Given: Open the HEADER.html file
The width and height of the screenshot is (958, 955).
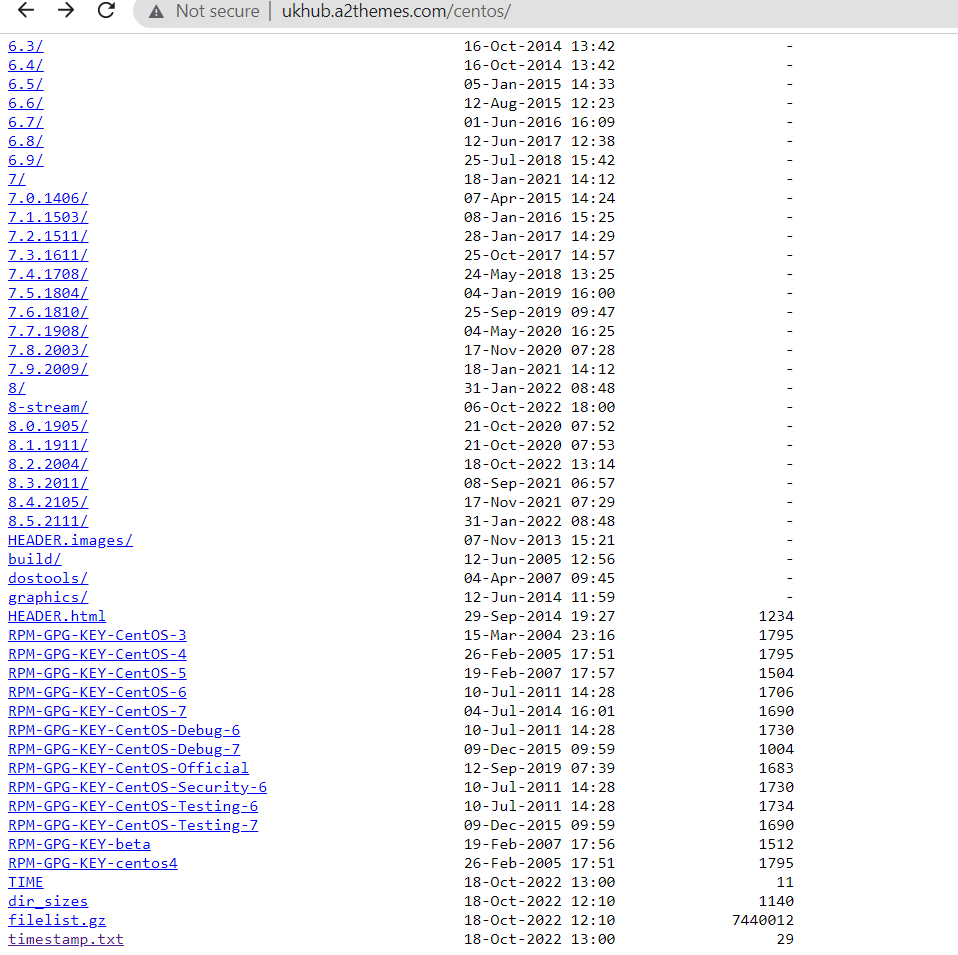Looking at the screenshot, I should [57, 617].
